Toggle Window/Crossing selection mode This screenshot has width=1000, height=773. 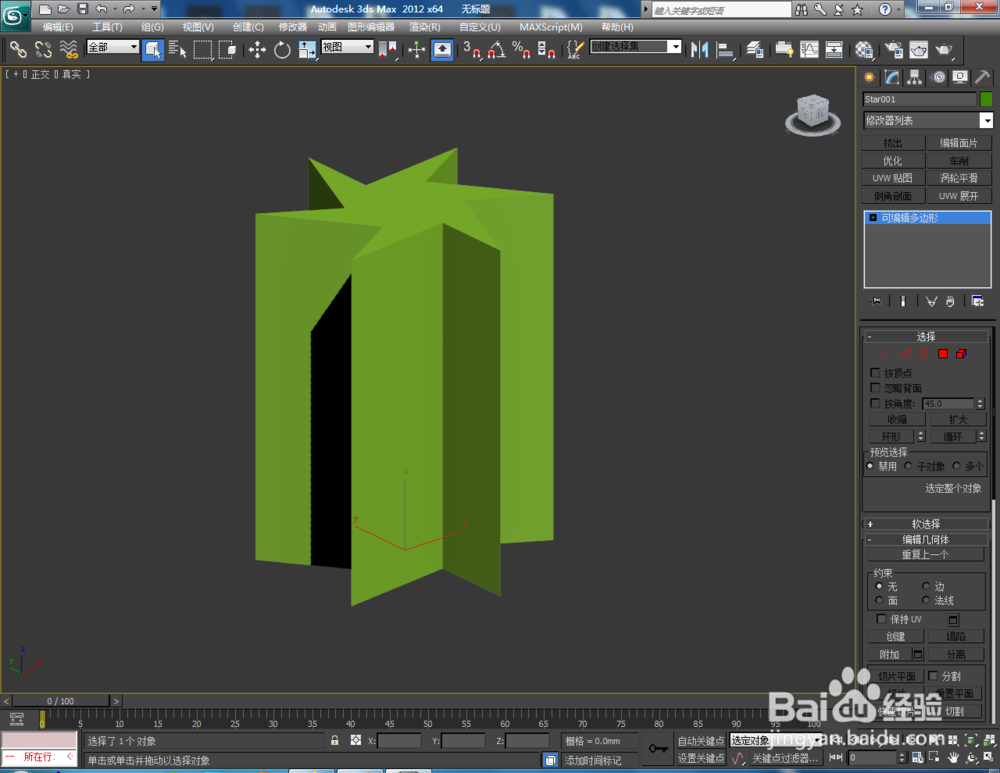tap(227, 49)
